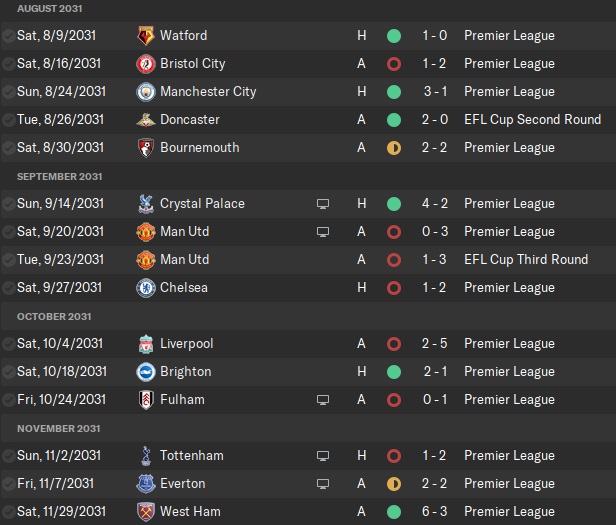Click the Doncaster club crest
Viewport: 616px width, 525px height.
coord(146,120)
